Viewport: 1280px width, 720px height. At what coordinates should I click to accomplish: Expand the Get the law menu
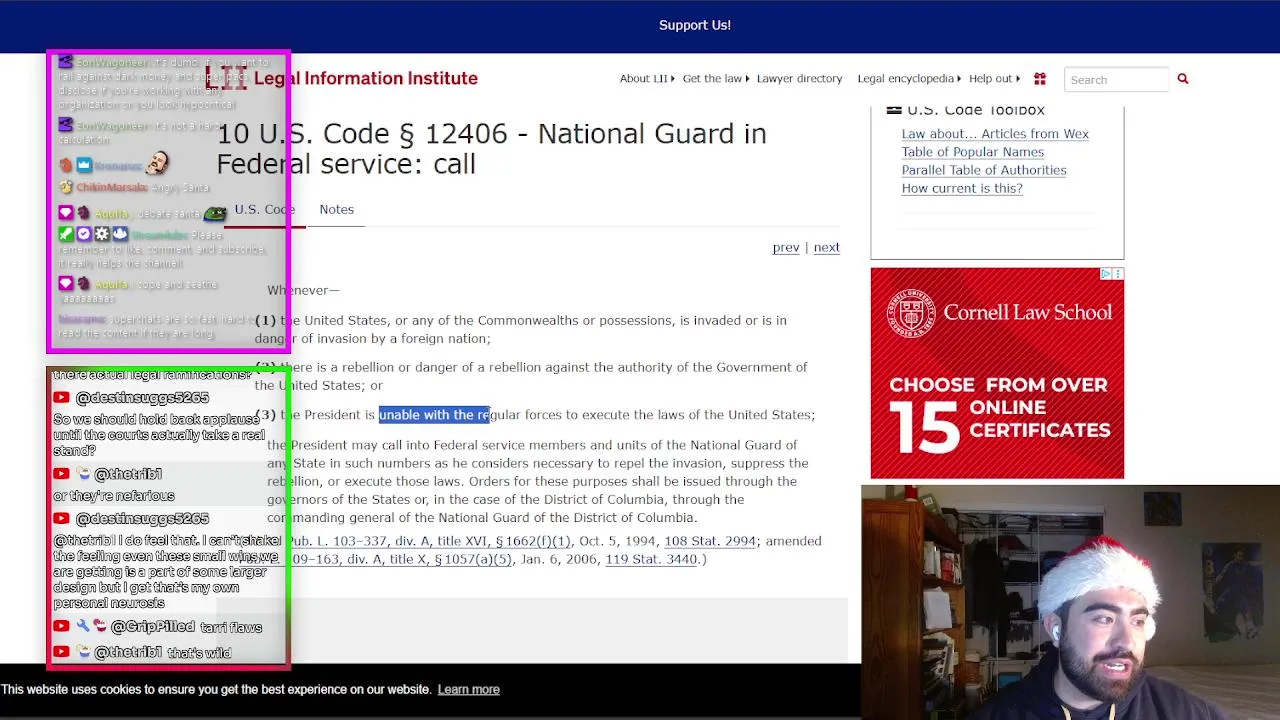click(715, 79)
